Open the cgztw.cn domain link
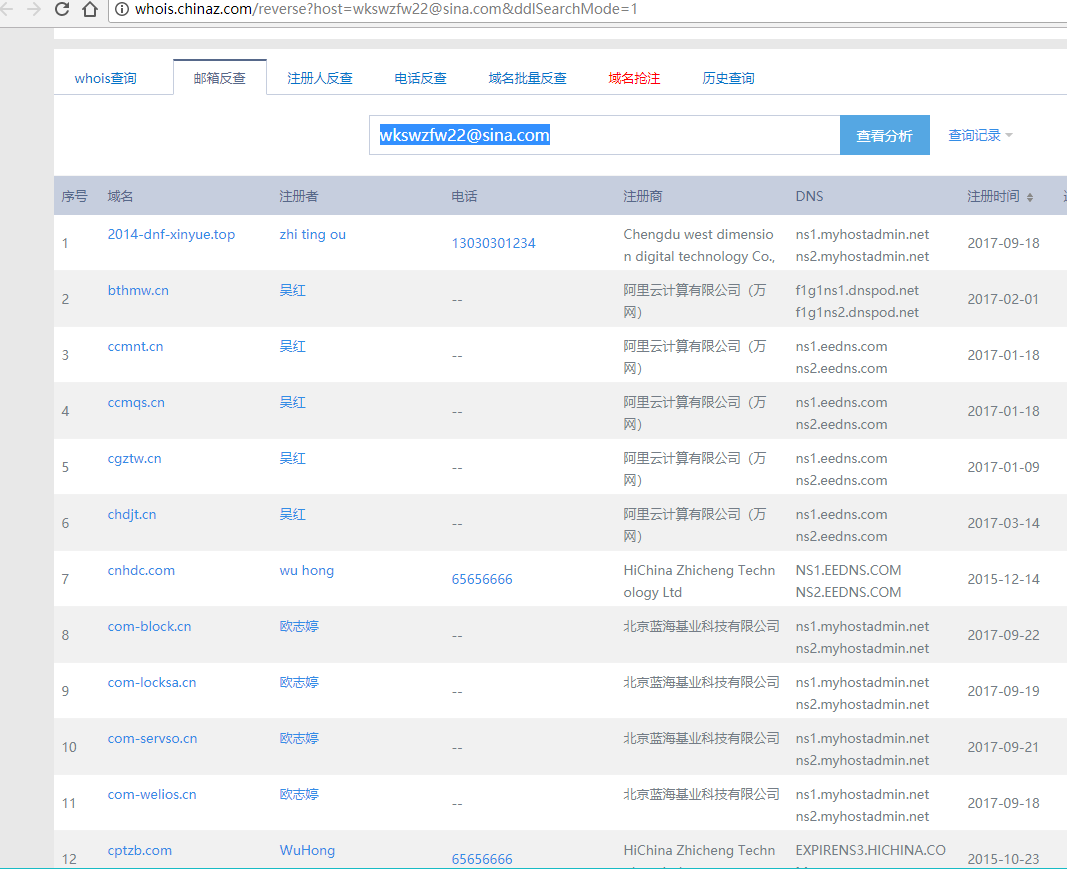Viewport: 1067px width, 869px height. tap(135, 458)
